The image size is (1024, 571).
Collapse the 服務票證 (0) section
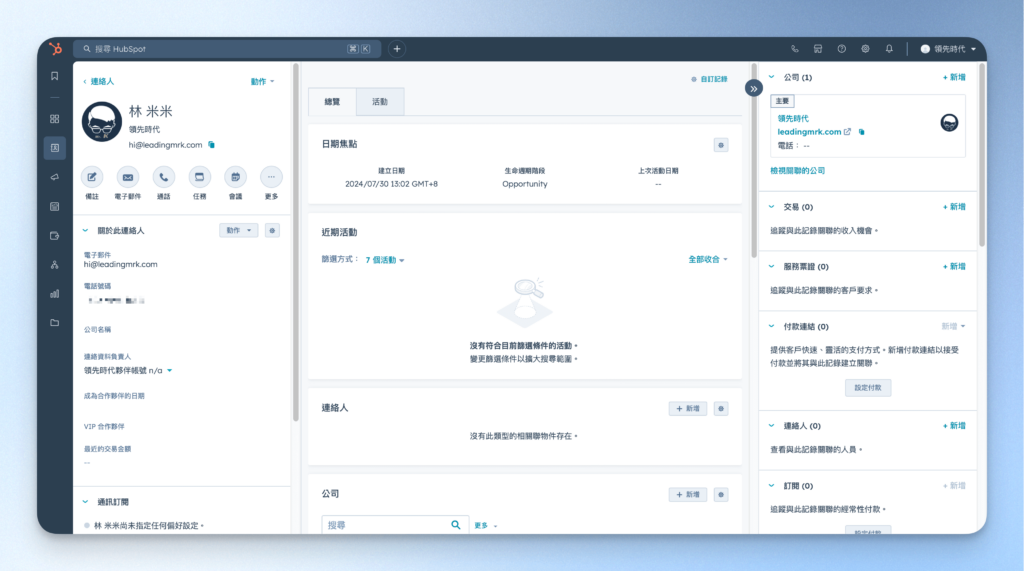coord(772,267)
